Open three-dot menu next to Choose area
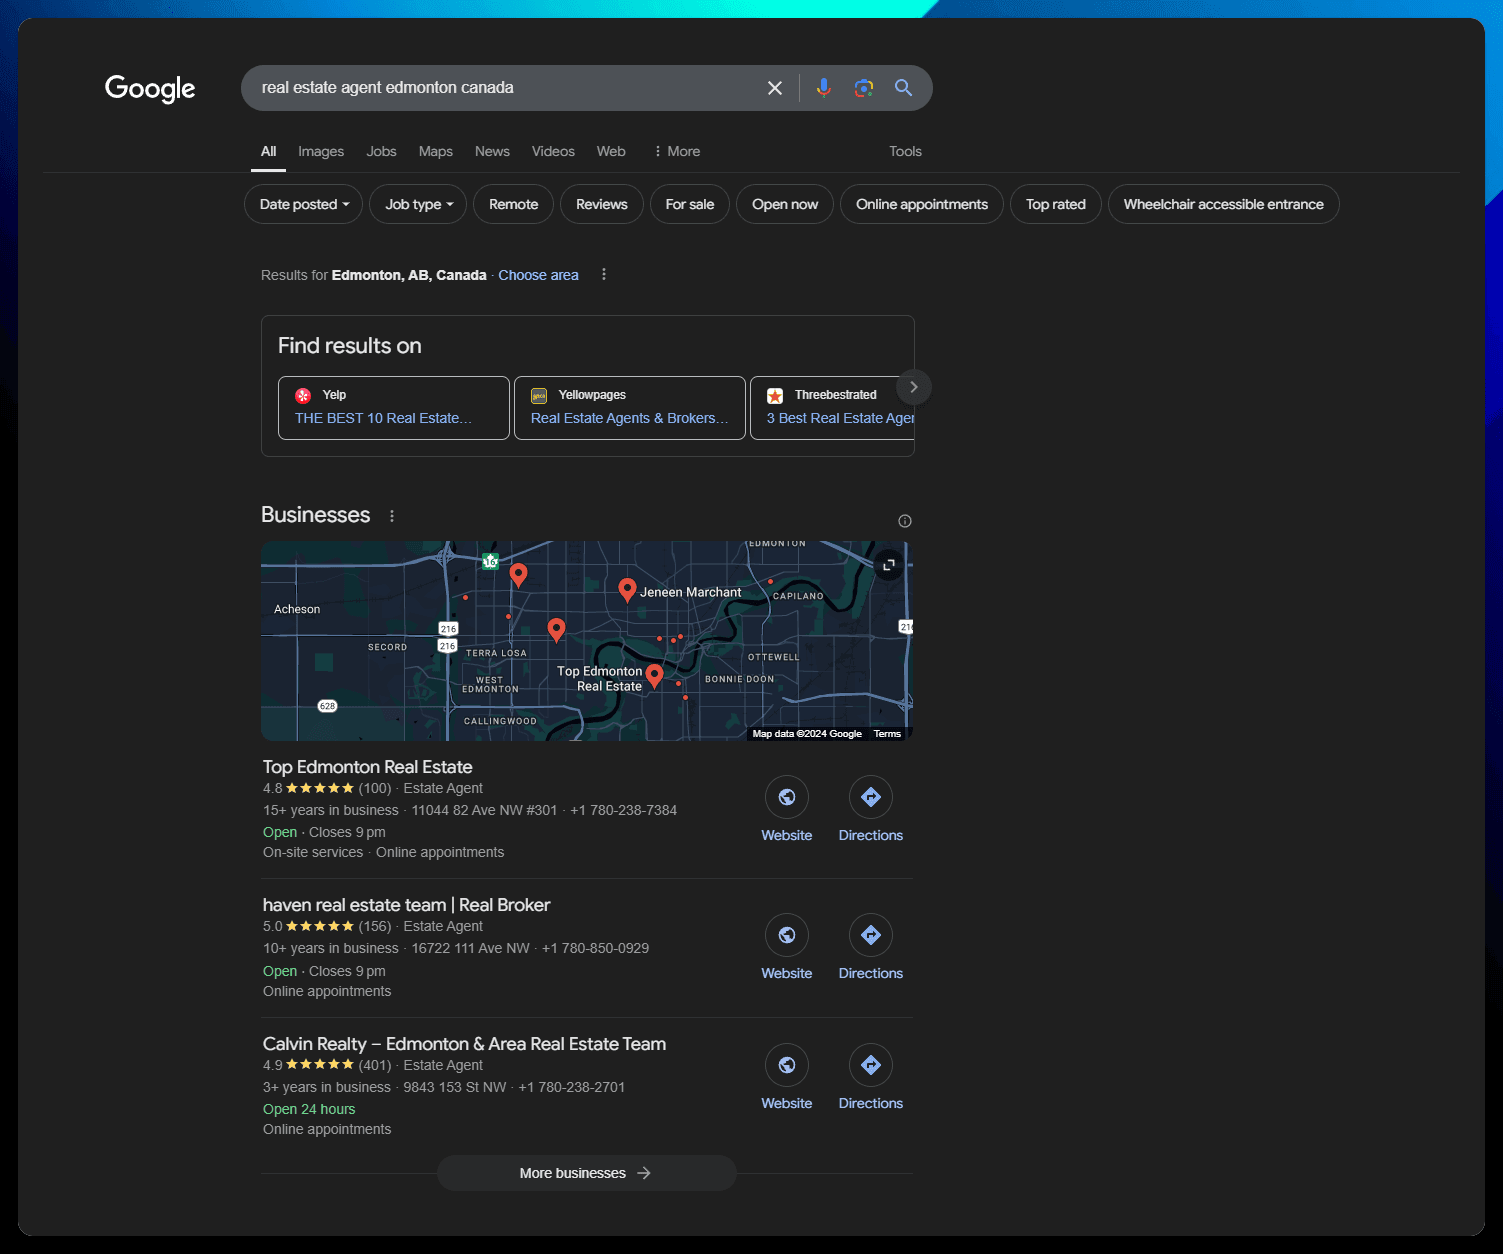This screenshot has height=1254, width=1503. tap(604, 274)
